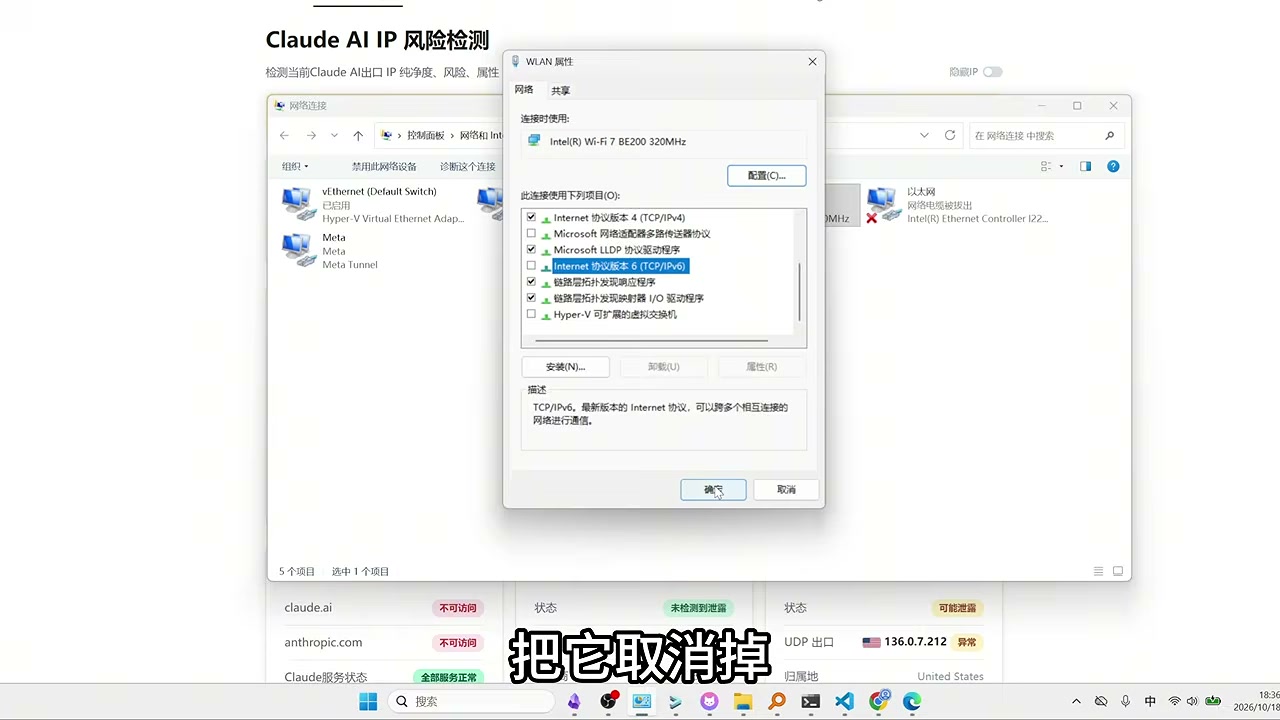Click the 在 网络连接 中搜索 field
This screenshot has width=1280, height=720.
pyautogui.click(x=1045, y=136)
